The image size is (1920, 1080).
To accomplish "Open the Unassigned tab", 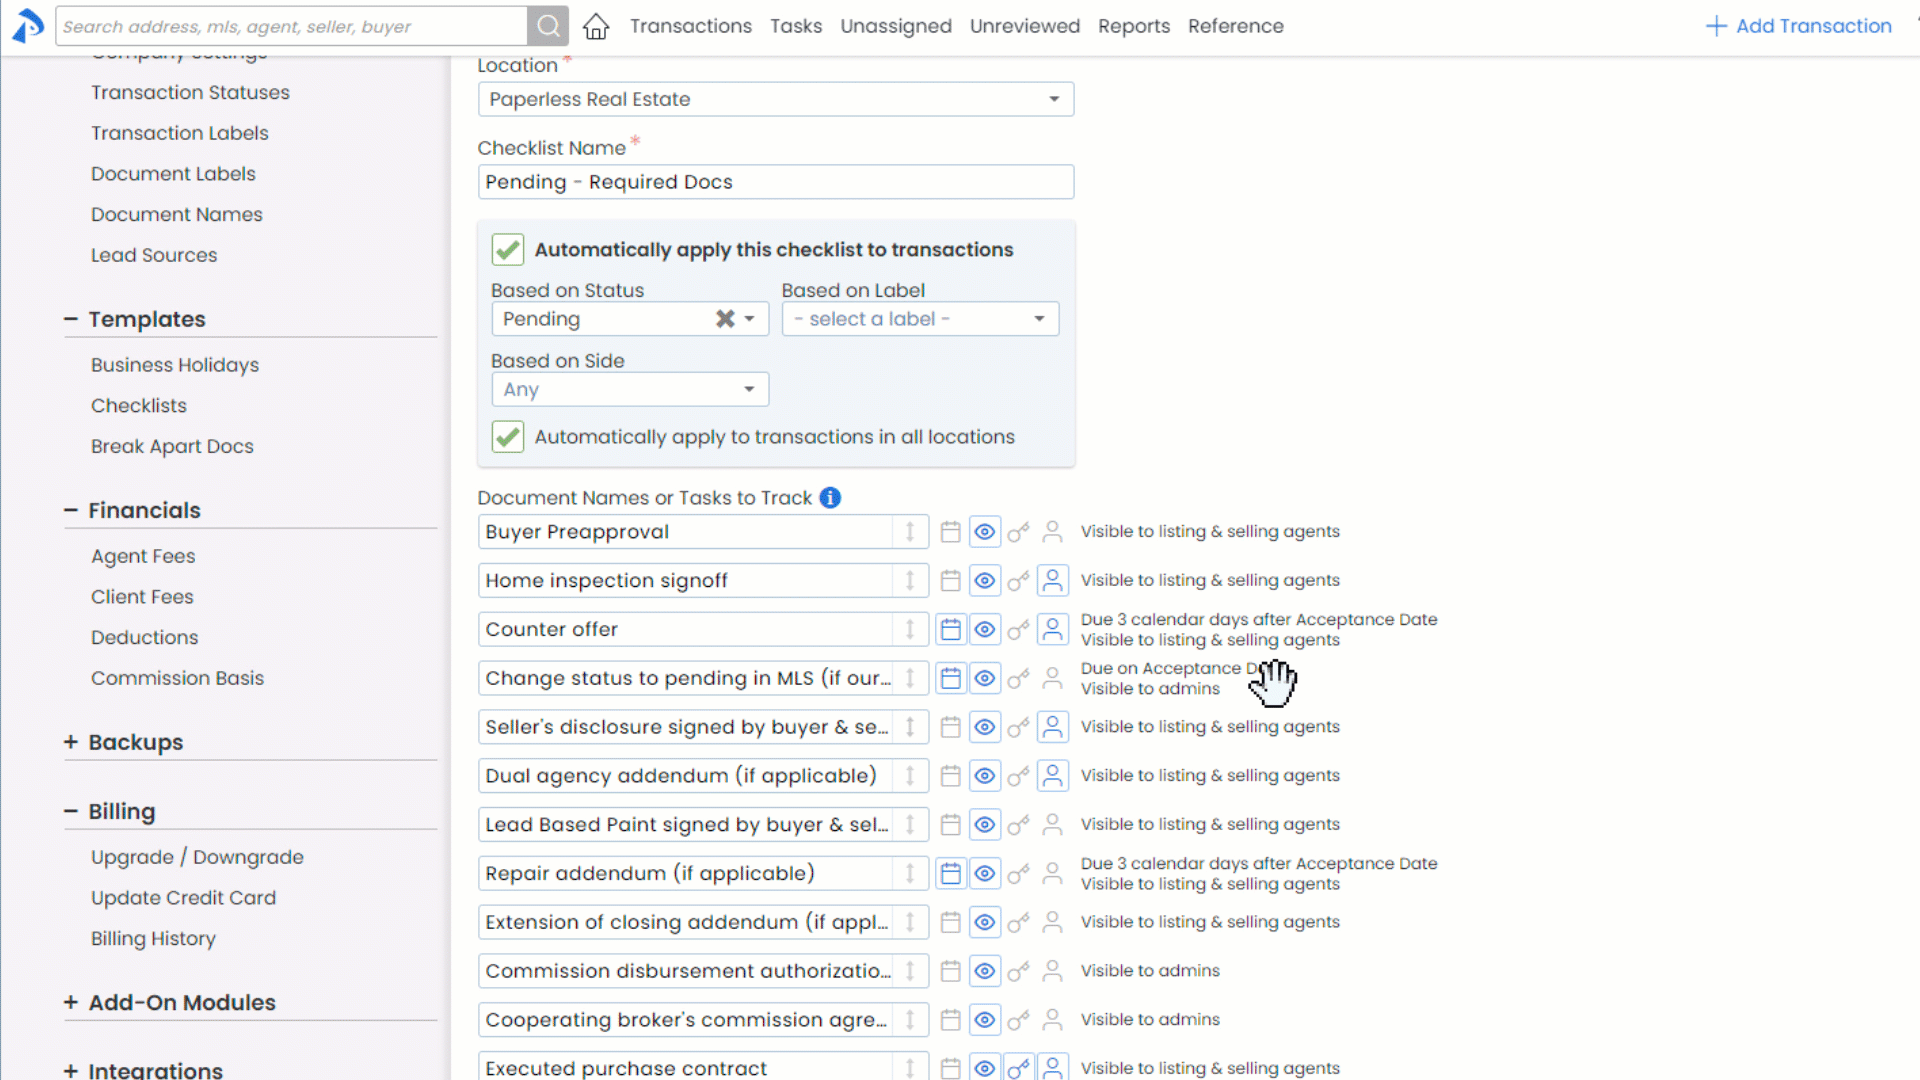I will point(895,26).
